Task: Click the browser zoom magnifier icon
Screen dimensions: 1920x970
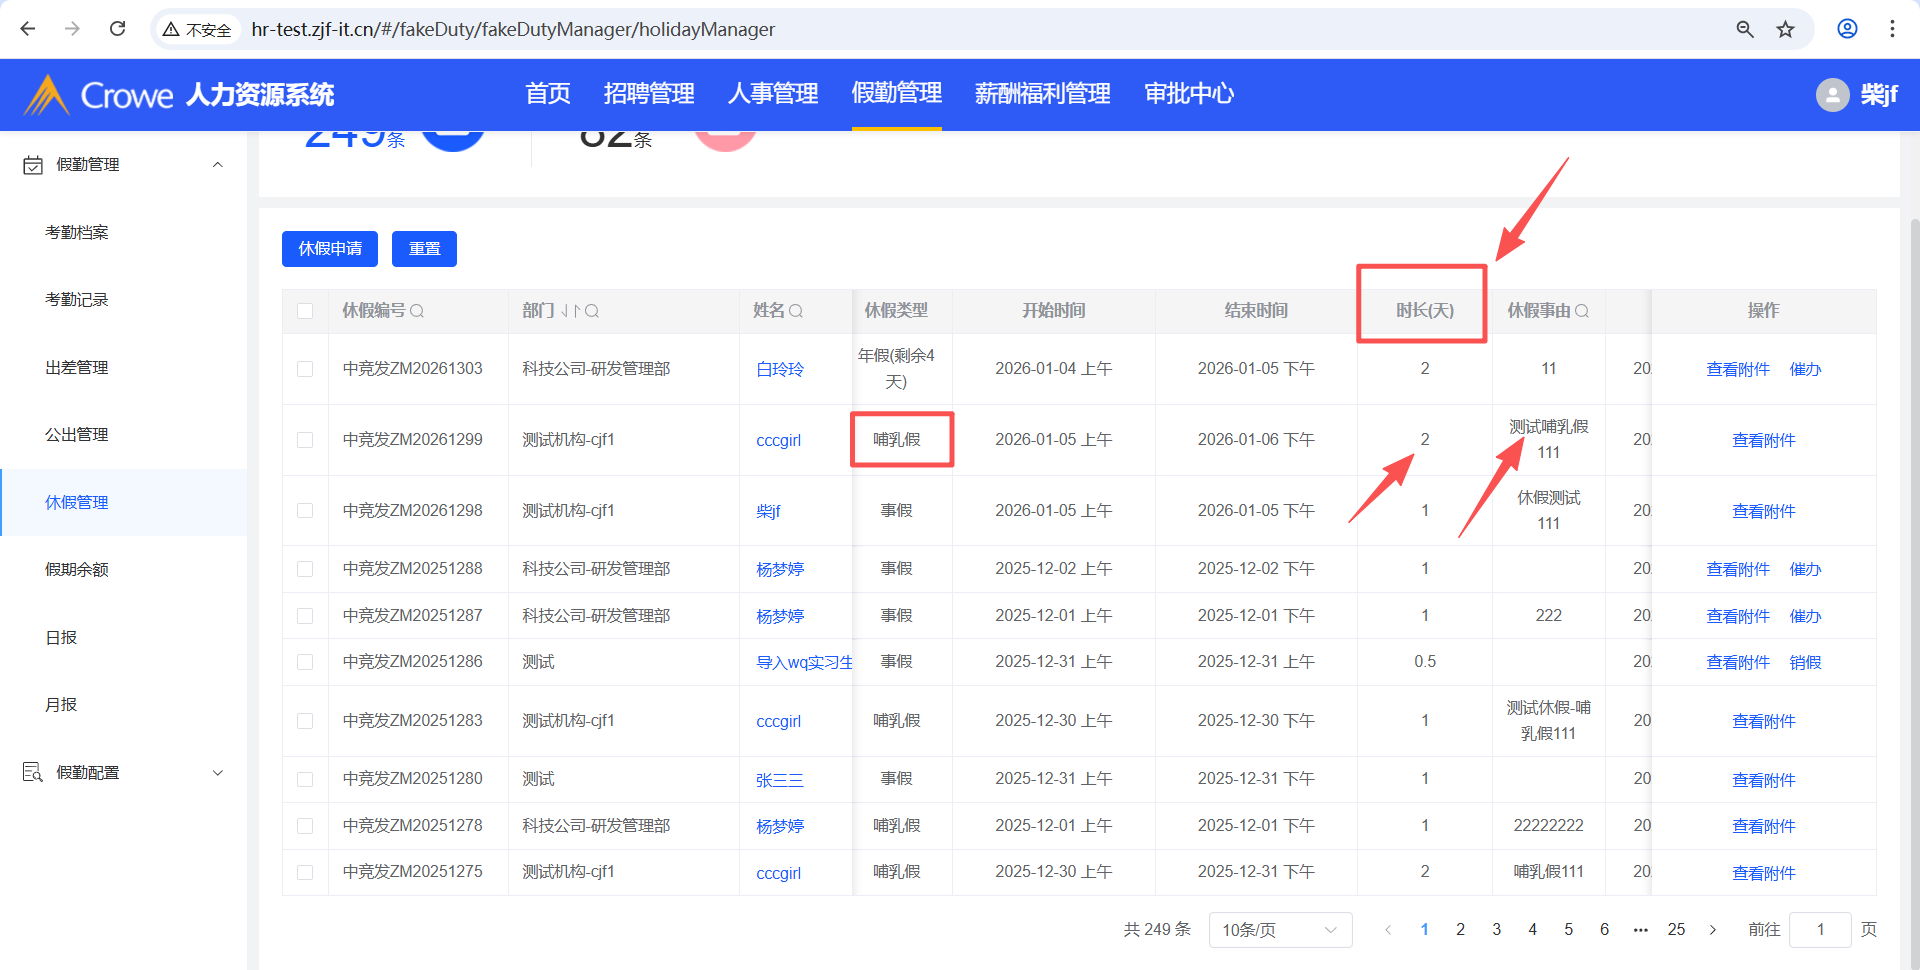Action: click(1745, 29)
